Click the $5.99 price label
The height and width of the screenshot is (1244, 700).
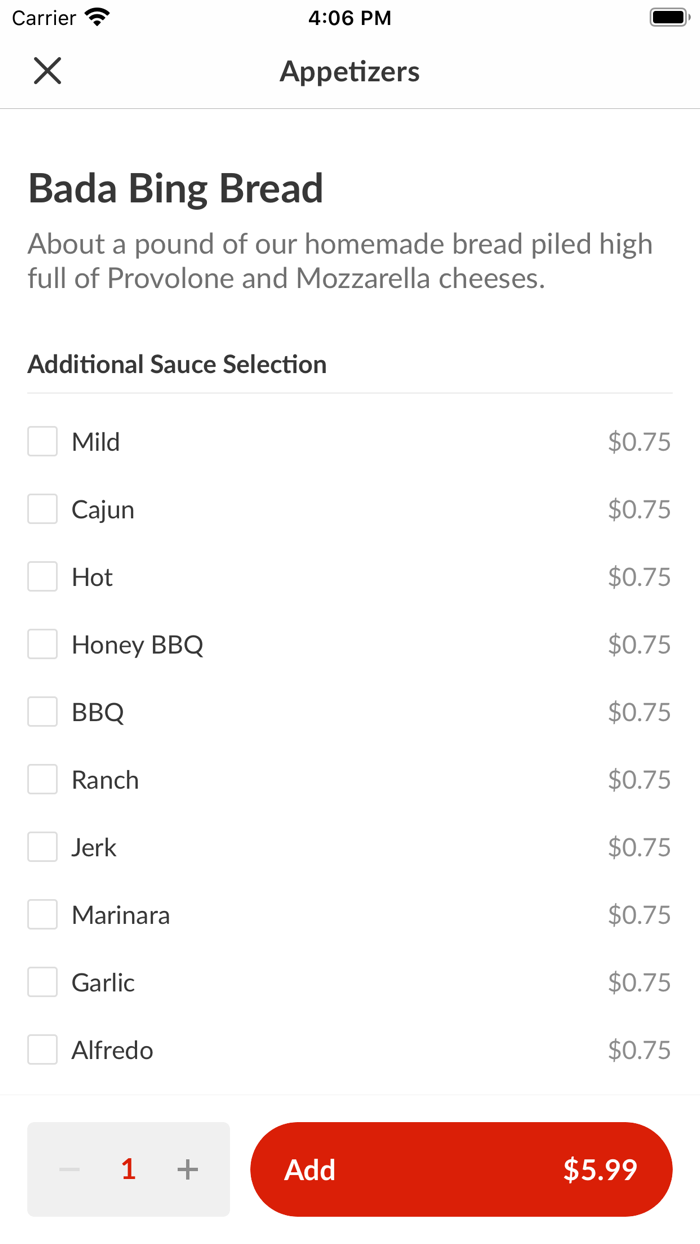tap(600, 1169)
